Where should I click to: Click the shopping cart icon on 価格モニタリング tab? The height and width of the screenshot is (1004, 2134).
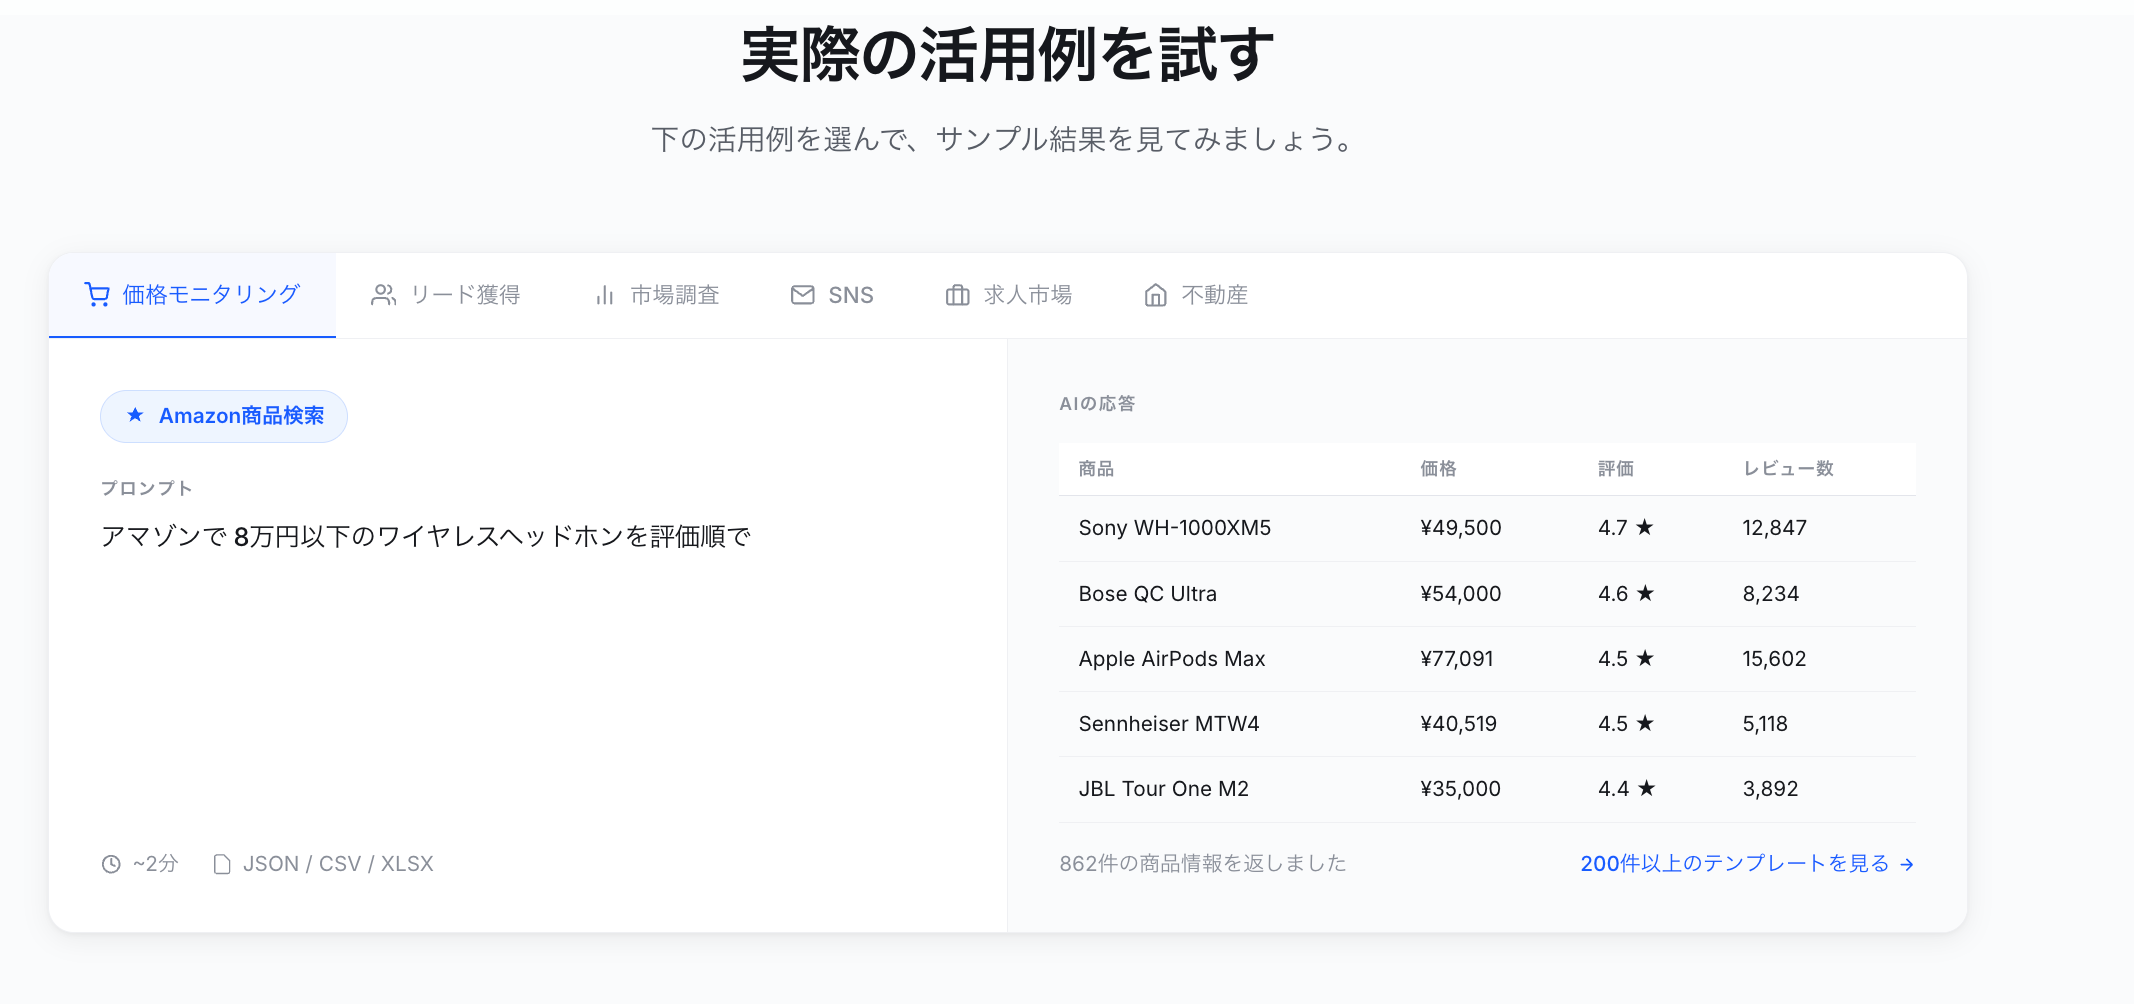point(97,295)
